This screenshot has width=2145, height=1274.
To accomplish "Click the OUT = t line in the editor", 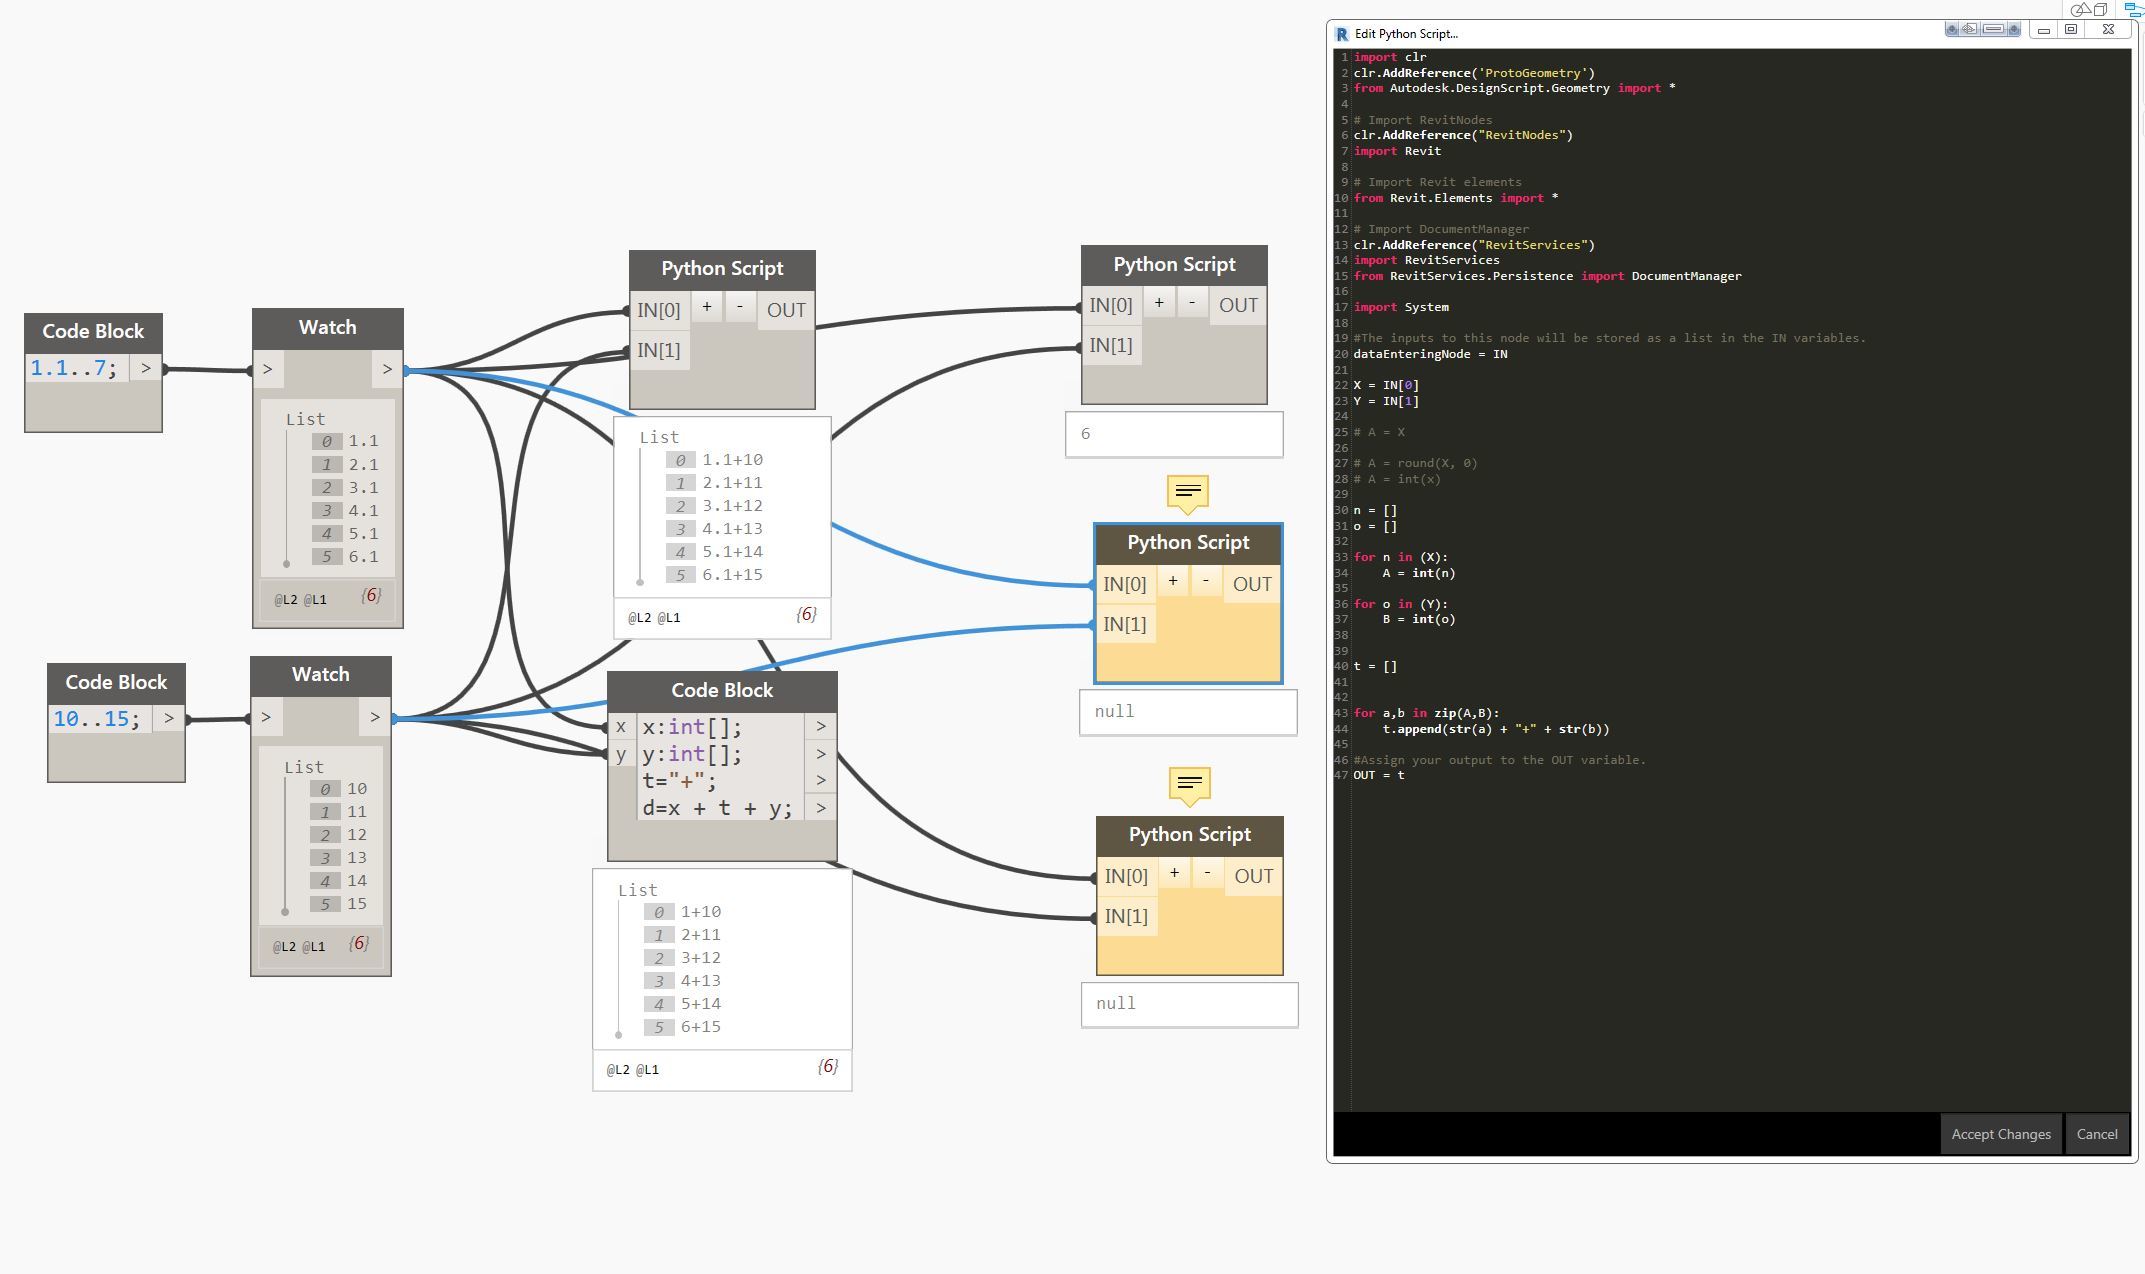I will (1379, 775).
